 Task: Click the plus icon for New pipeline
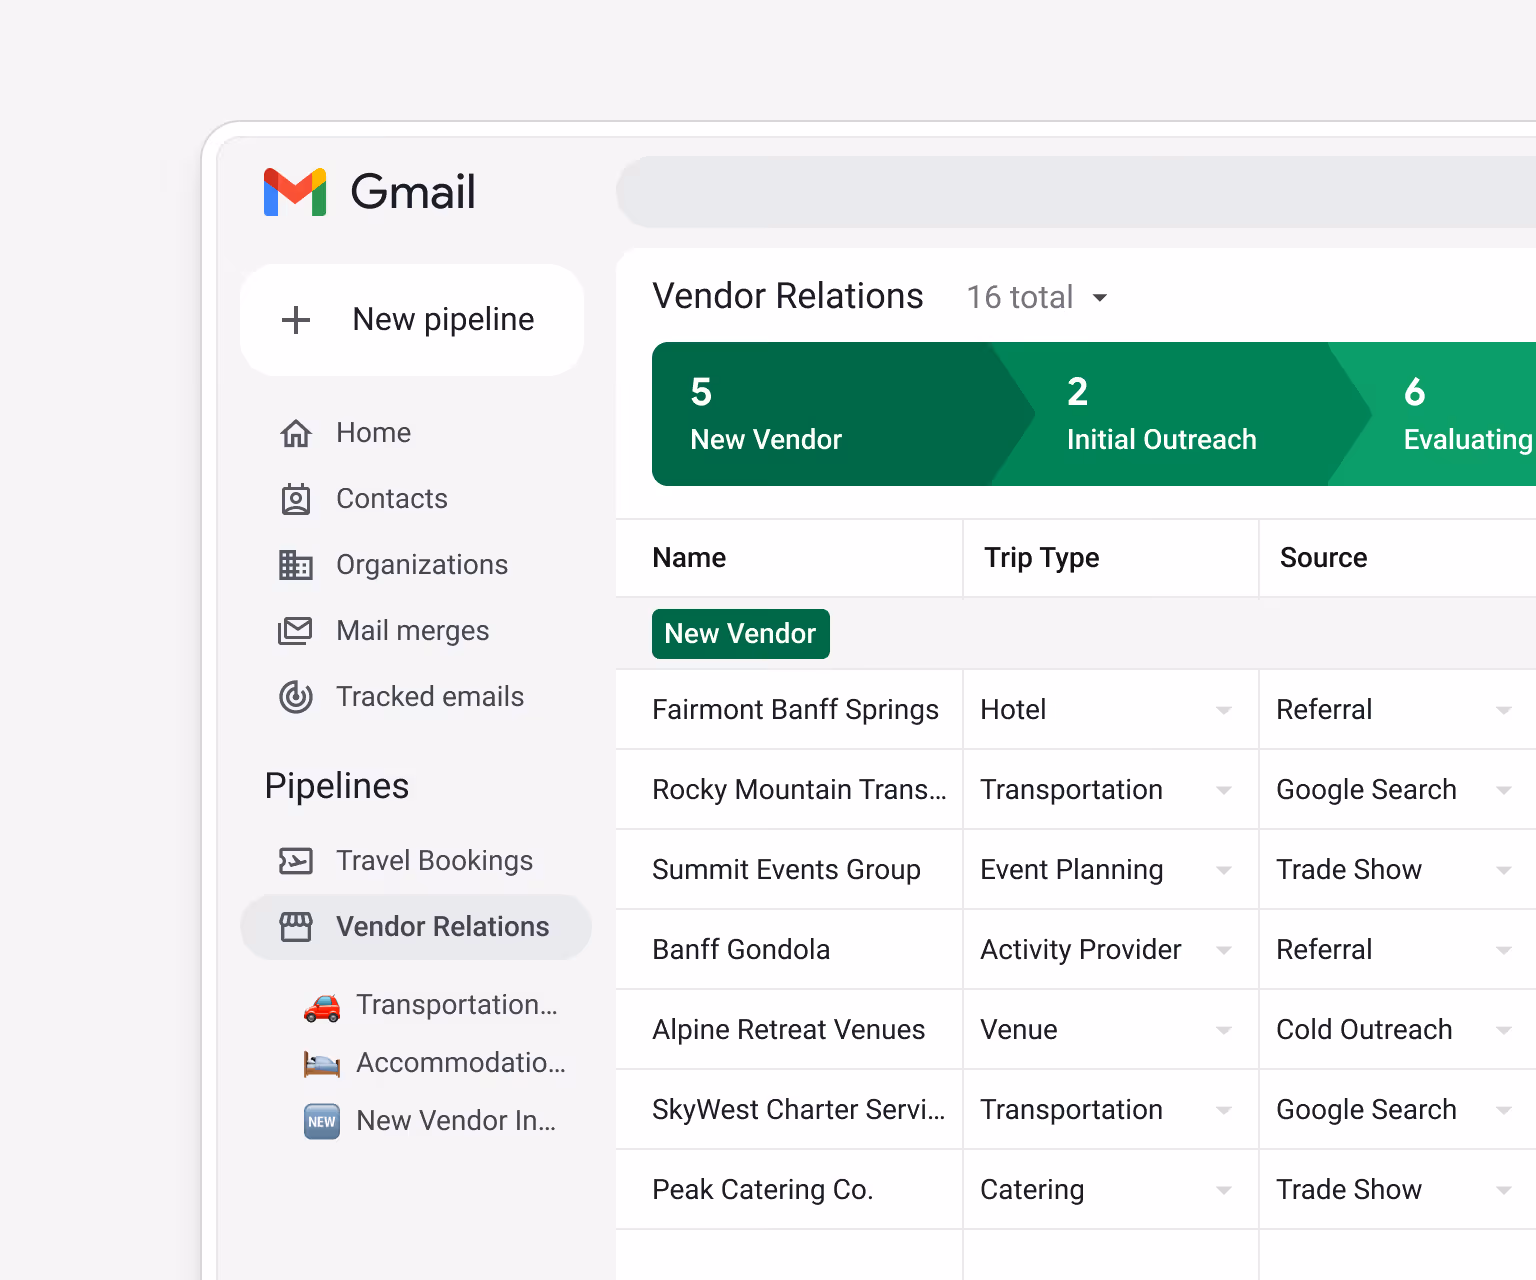[296, 320]
